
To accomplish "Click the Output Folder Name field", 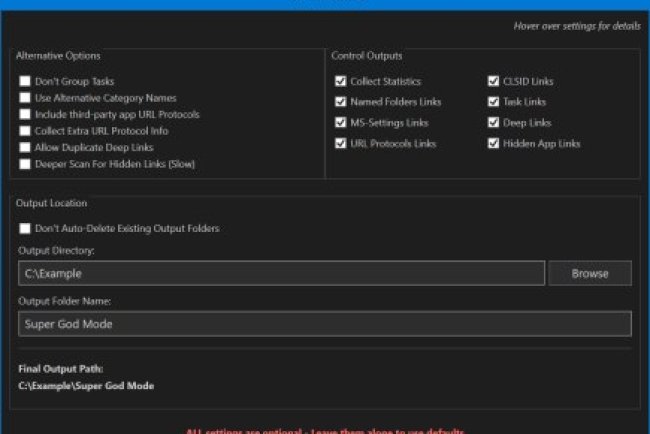I will [x=325, y=324].
